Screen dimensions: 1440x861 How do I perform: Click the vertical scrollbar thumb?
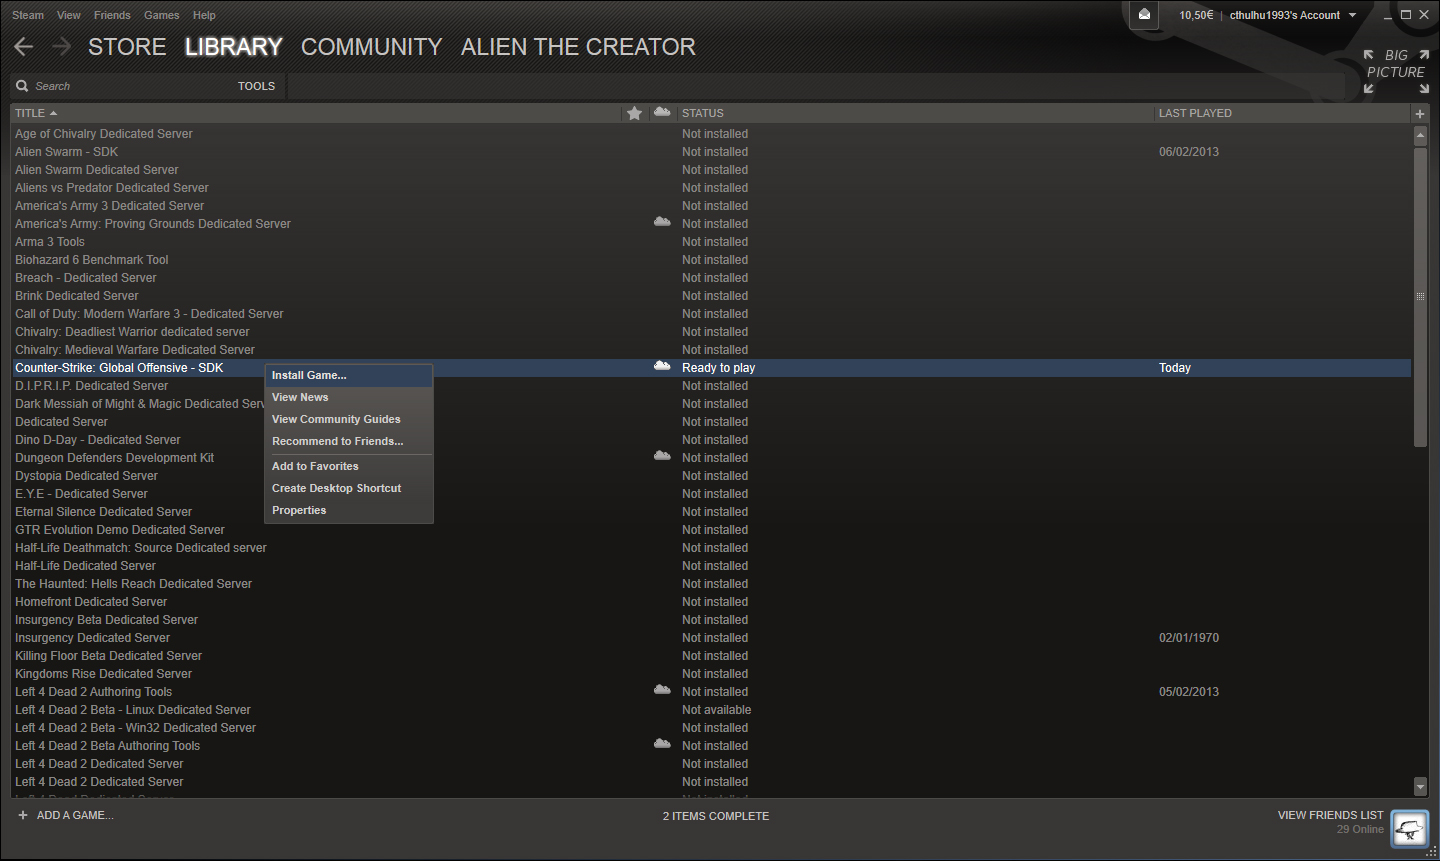click(x=1420, y=297)
